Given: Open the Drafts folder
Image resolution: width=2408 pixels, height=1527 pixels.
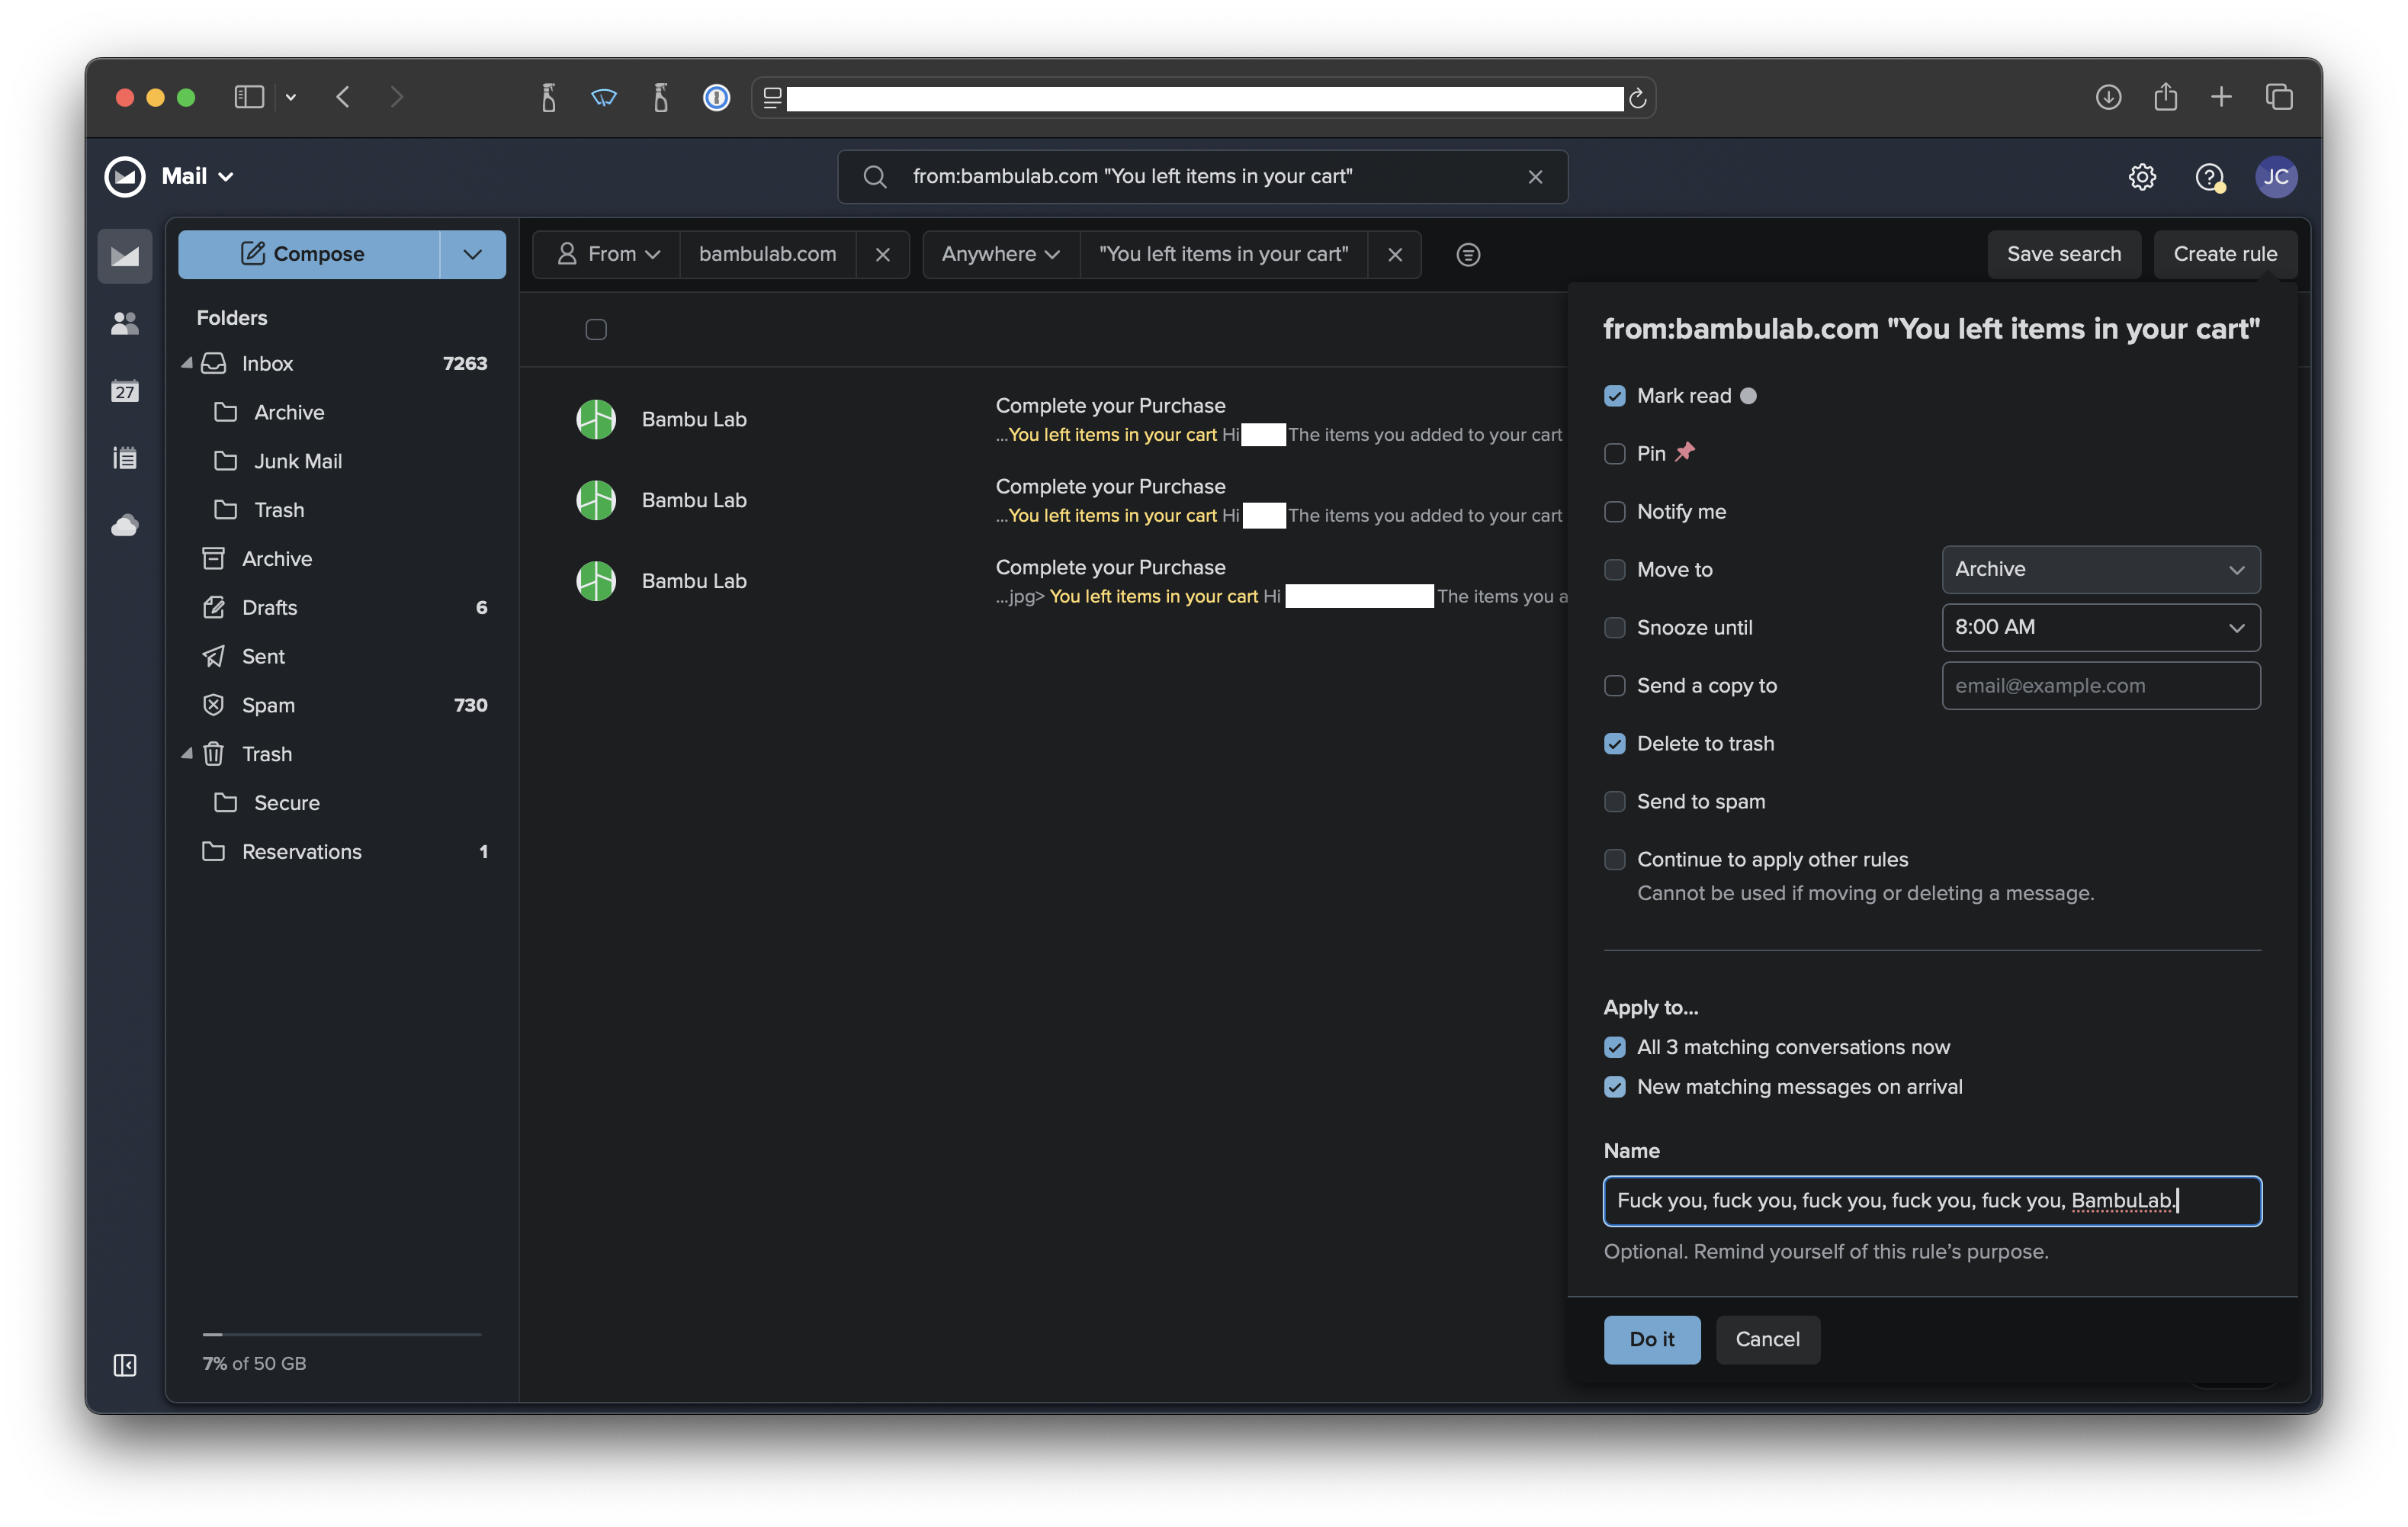Looking at the screenshot, I should [342, 608].
